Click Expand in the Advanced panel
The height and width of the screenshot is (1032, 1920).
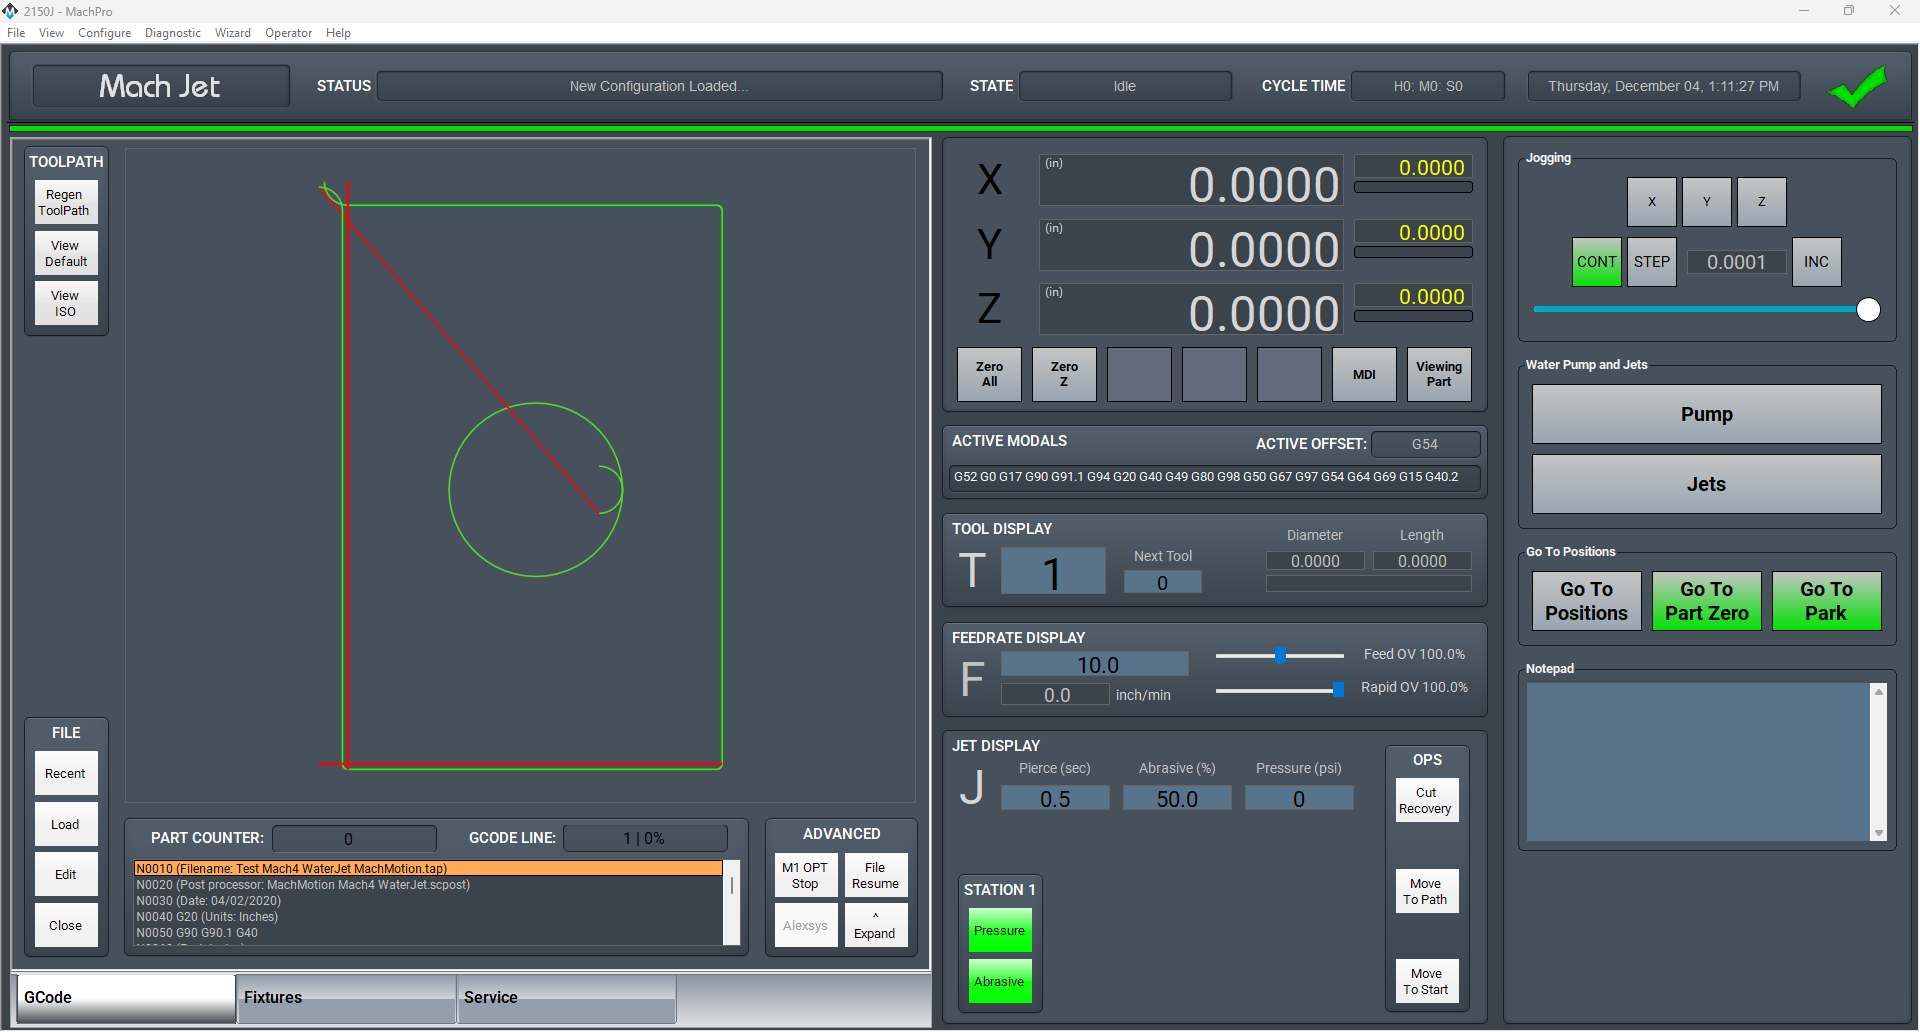click(x=875, y=925)
